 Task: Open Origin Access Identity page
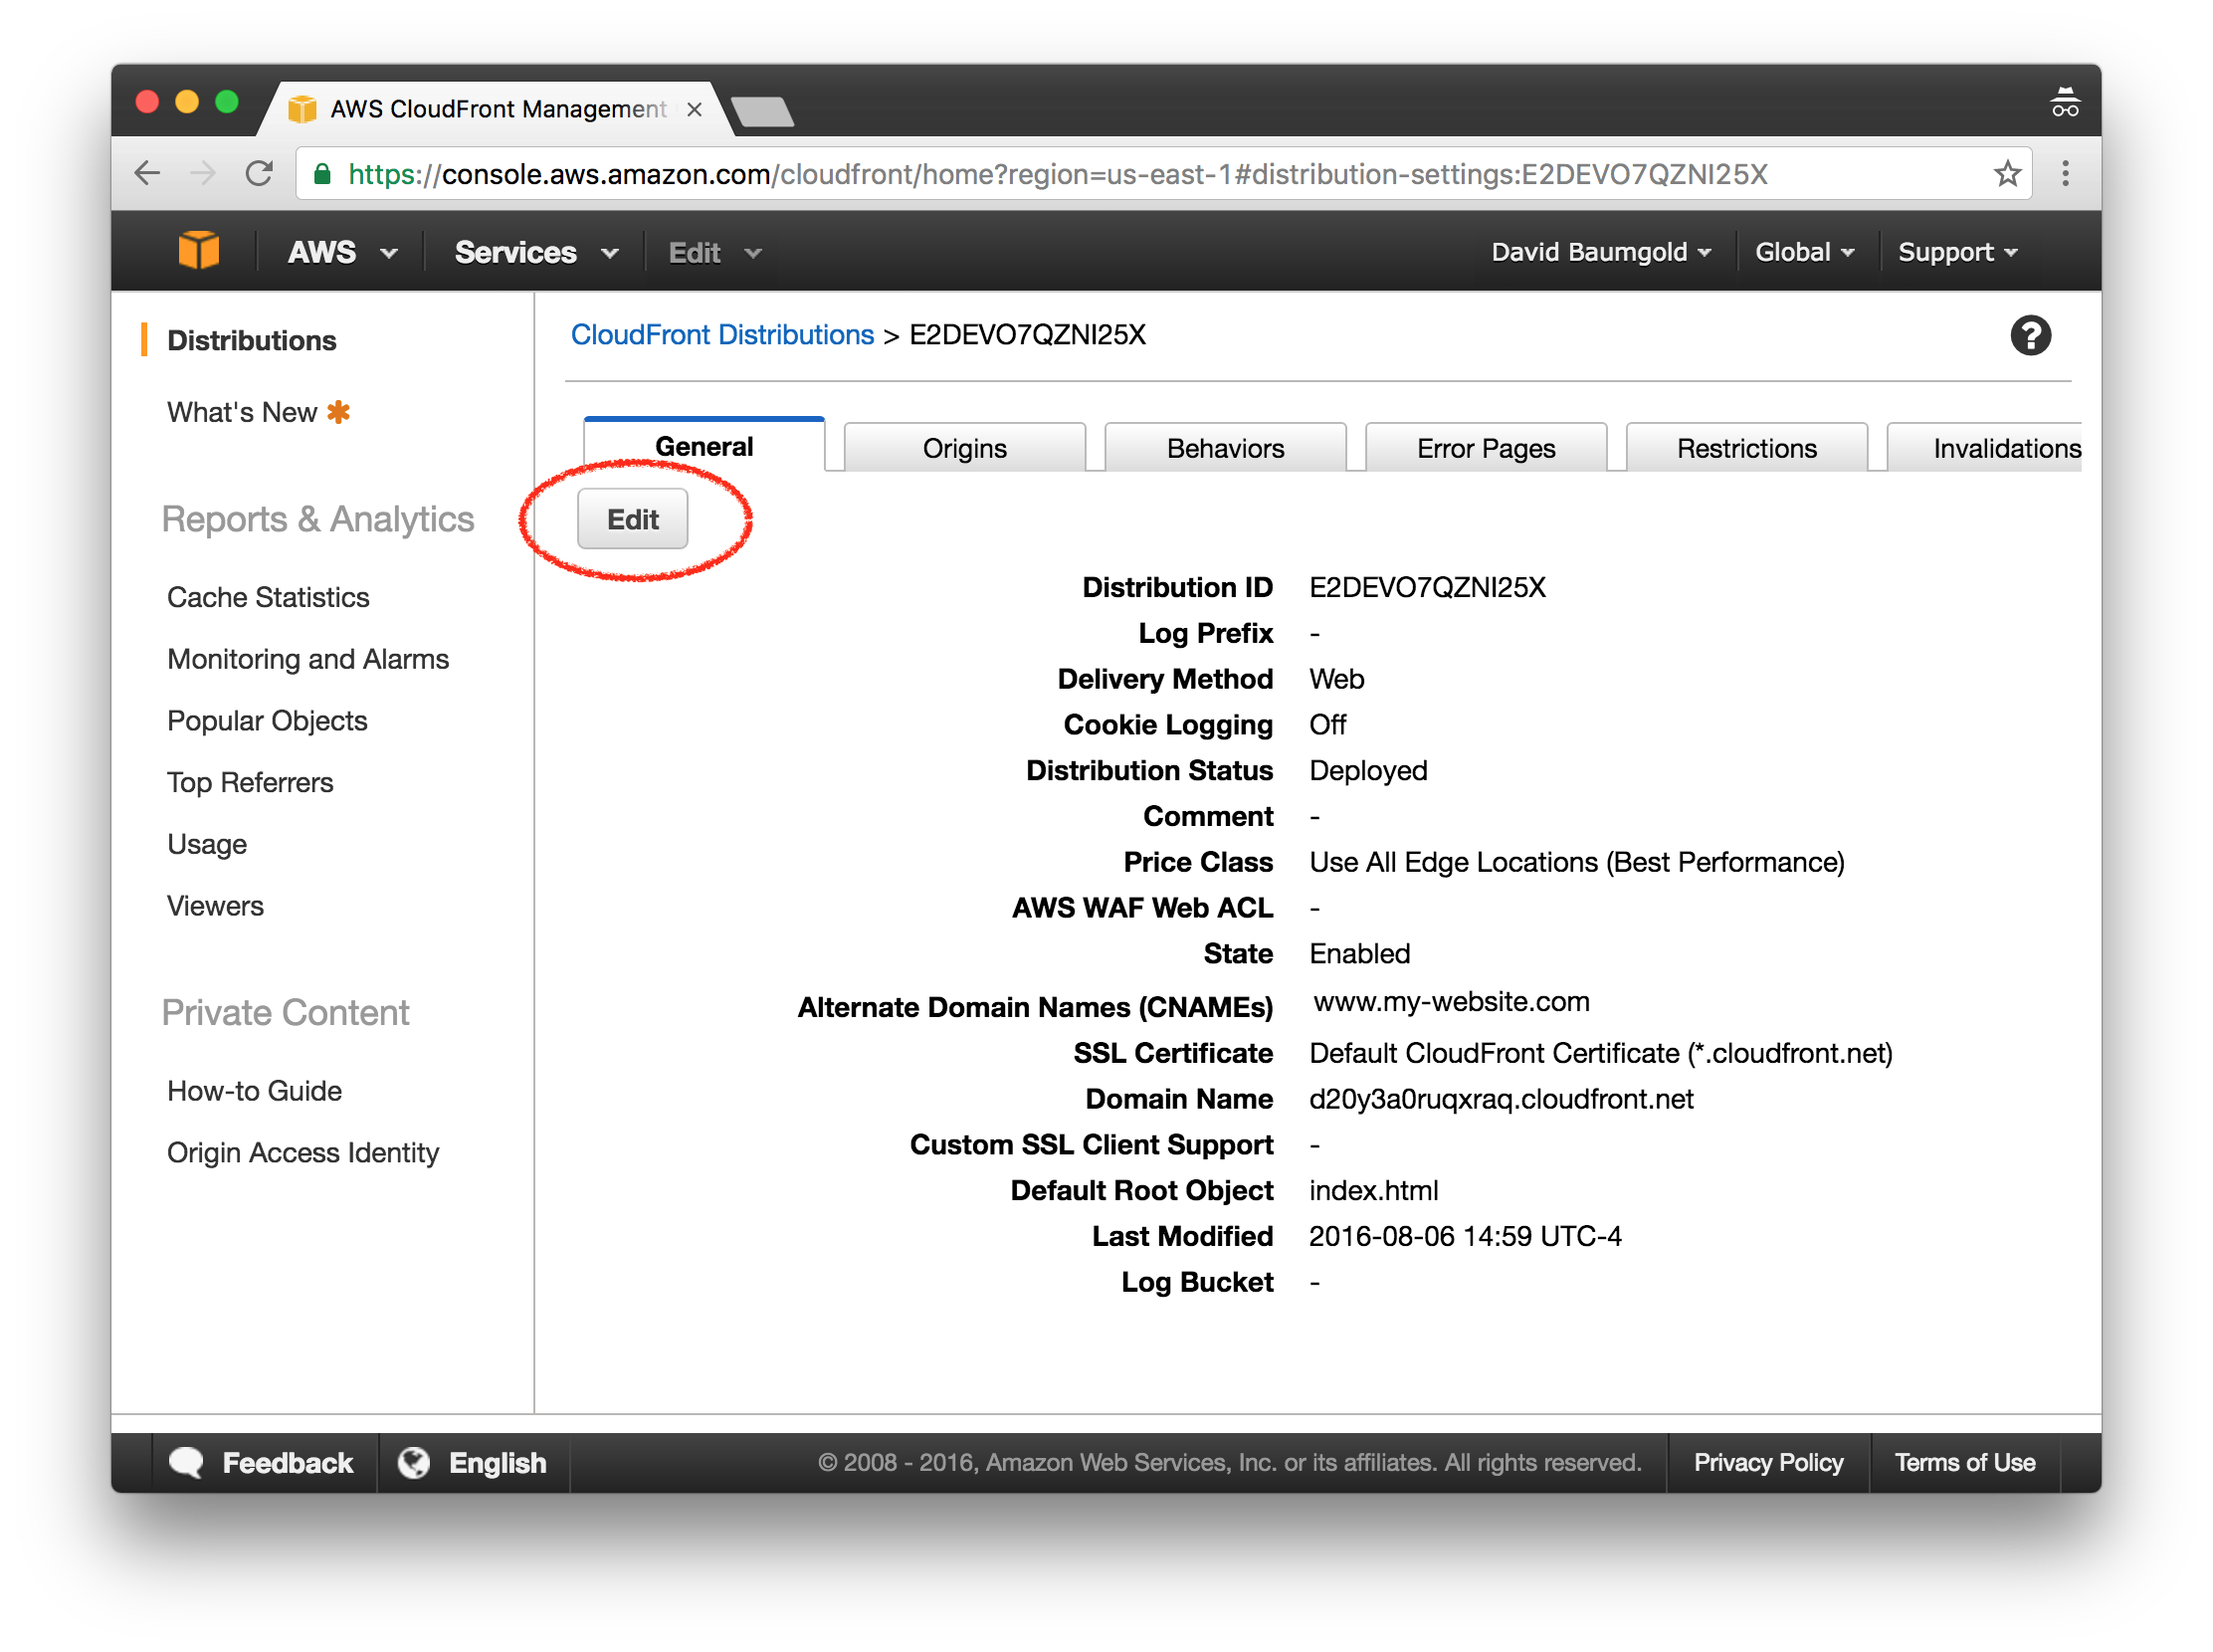[303, 1152]
